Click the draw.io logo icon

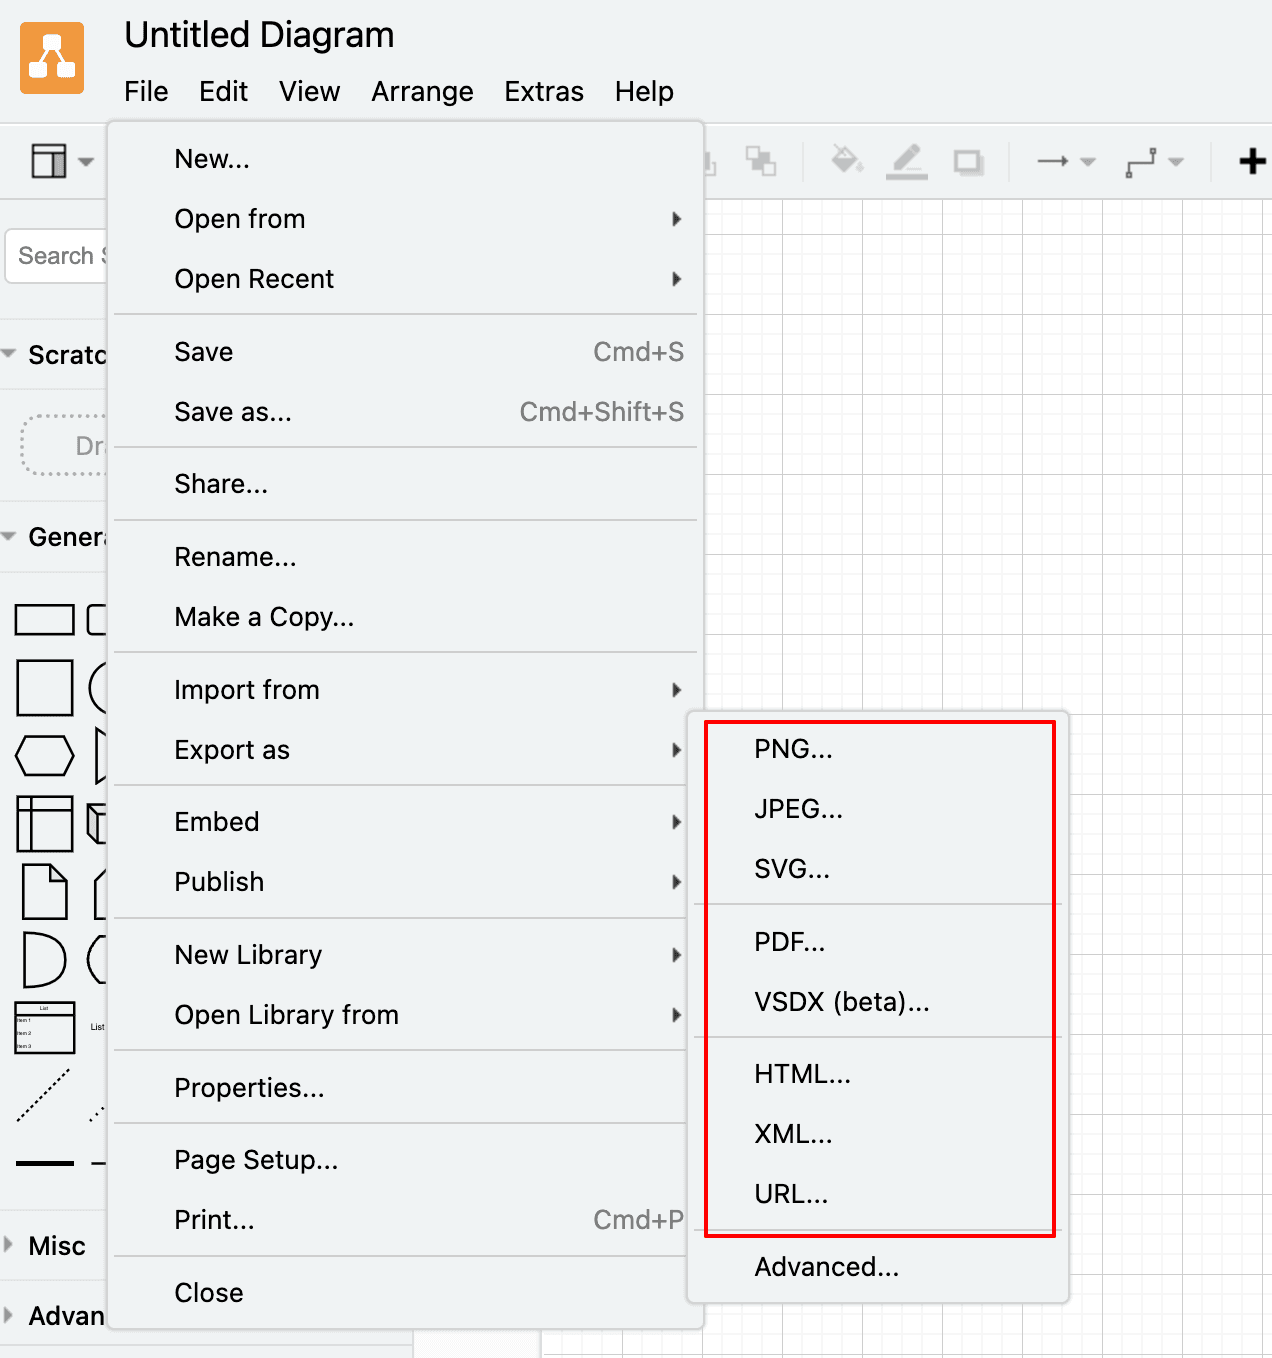[x=51, y=57]
